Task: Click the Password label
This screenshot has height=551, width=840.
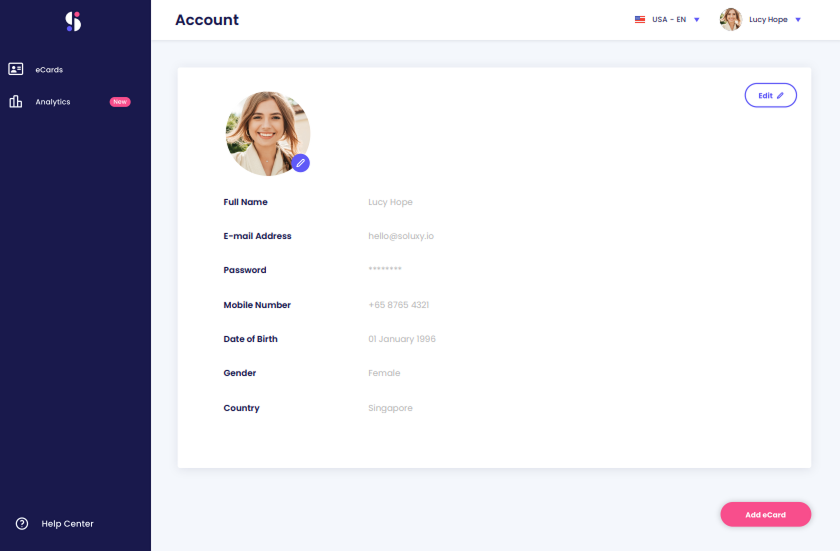Action: 245,270
